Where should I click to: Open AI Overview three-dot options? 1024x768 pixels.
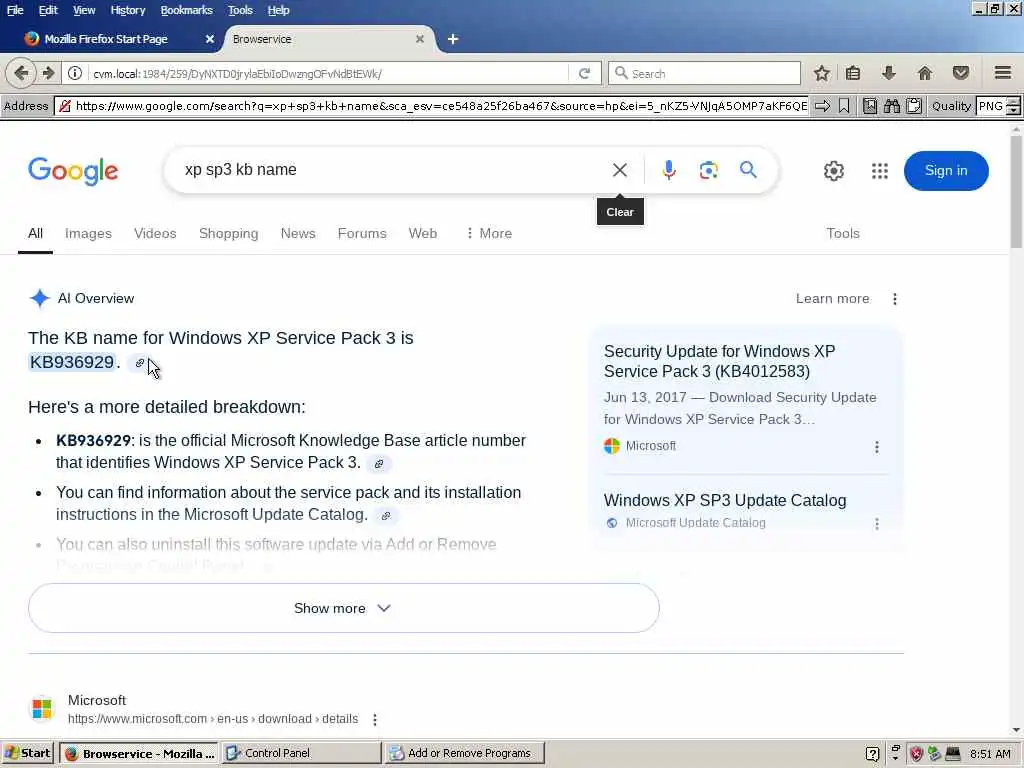point(895,299)
